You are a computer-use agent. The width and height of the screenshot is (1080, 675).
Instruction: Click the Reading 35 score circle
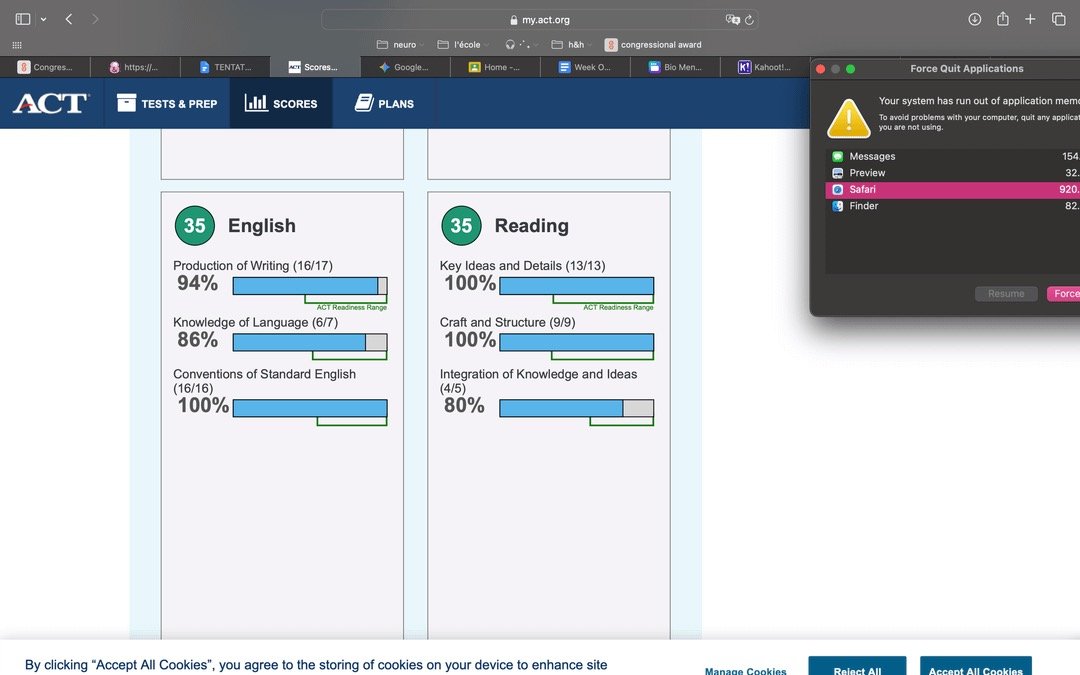pyautogui.click(x=461, y=225)
